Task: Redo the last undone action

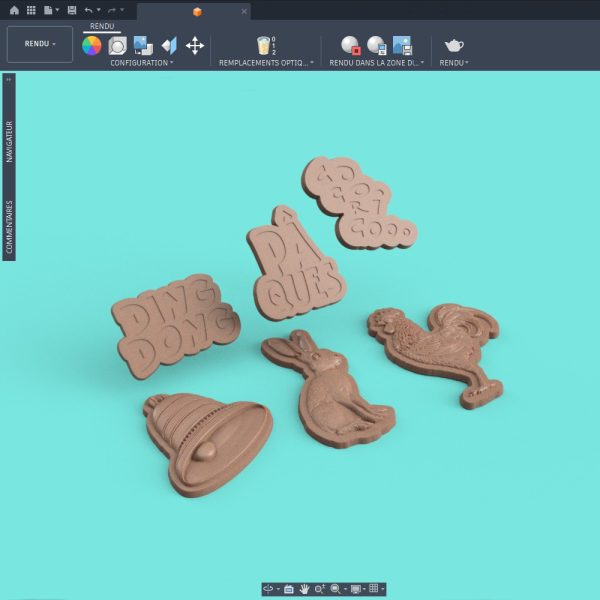Action: click(112, 10)
